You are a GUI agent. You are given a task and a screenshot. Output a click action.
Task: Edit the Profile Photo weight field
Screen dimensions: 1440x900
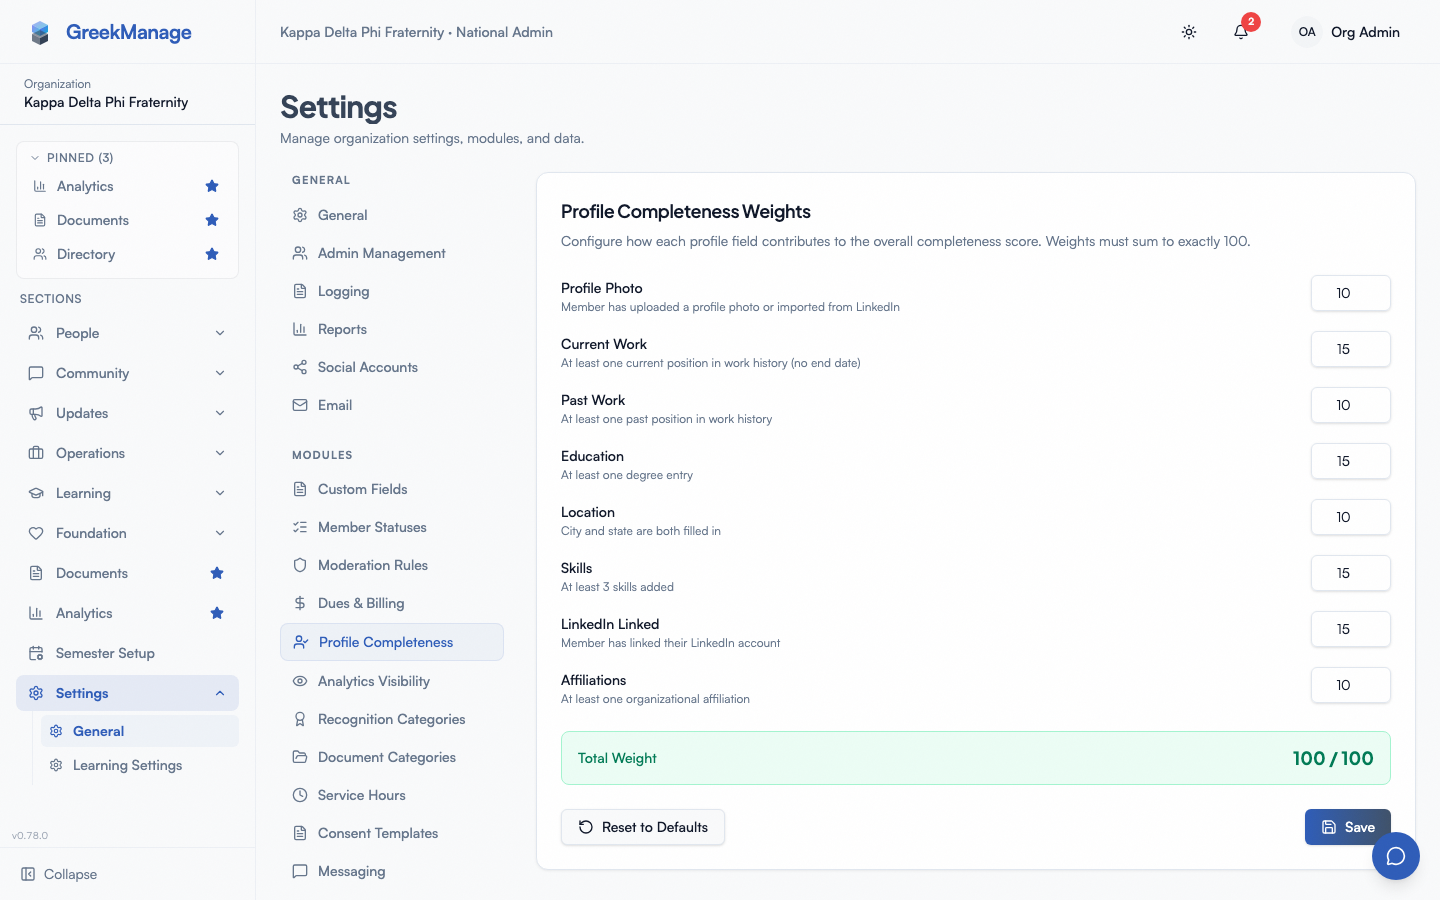click(x=1351, y=293)
